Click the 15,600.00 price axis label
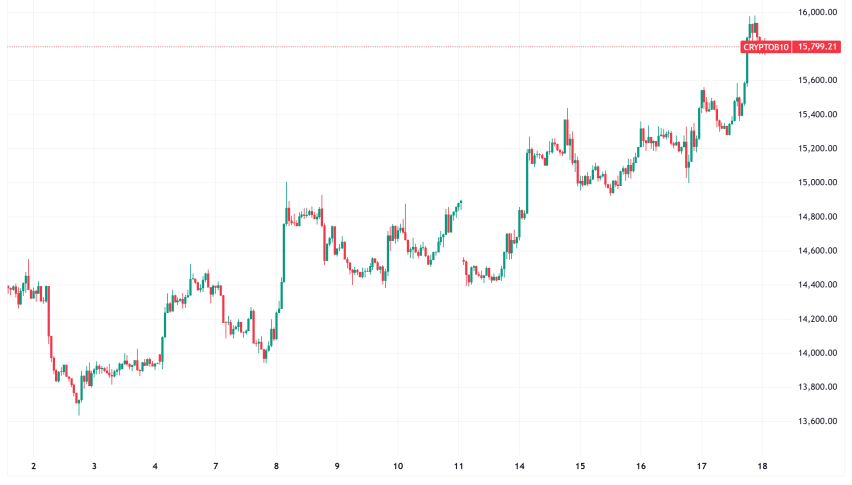 coord(817,81)
